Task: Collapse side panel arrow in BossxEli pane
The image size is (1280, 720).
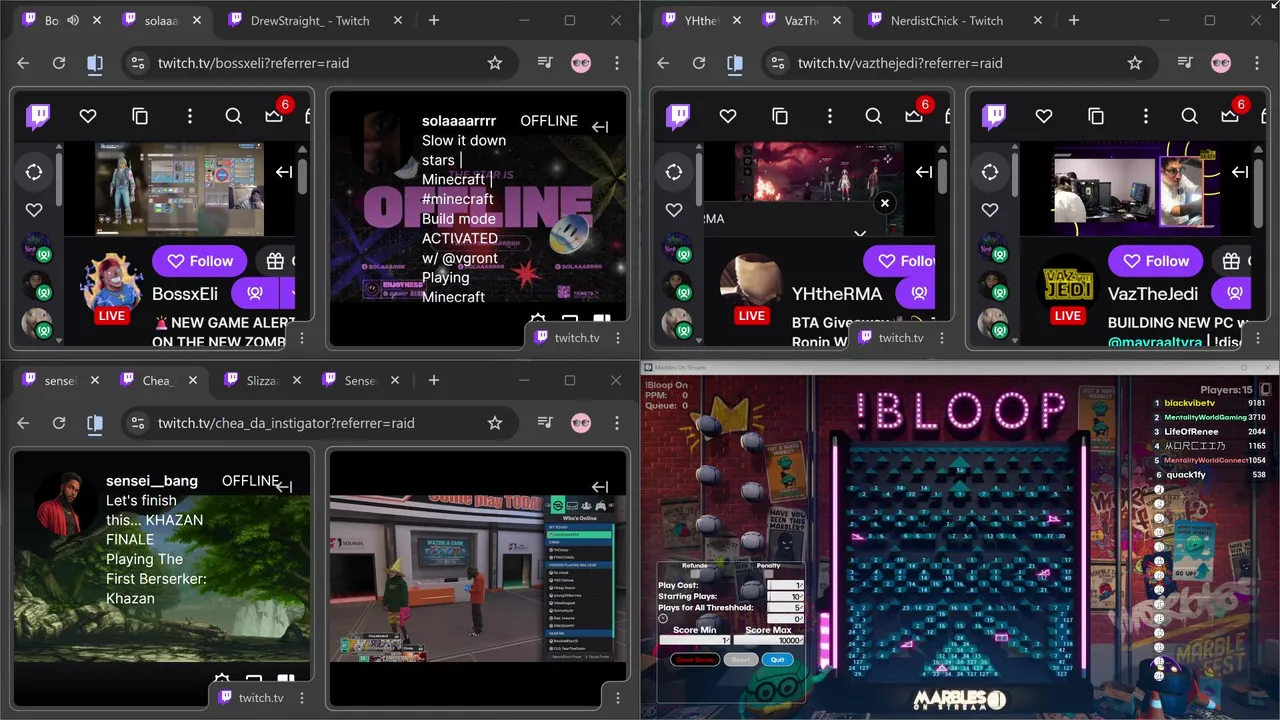Action: click(284, 172)
